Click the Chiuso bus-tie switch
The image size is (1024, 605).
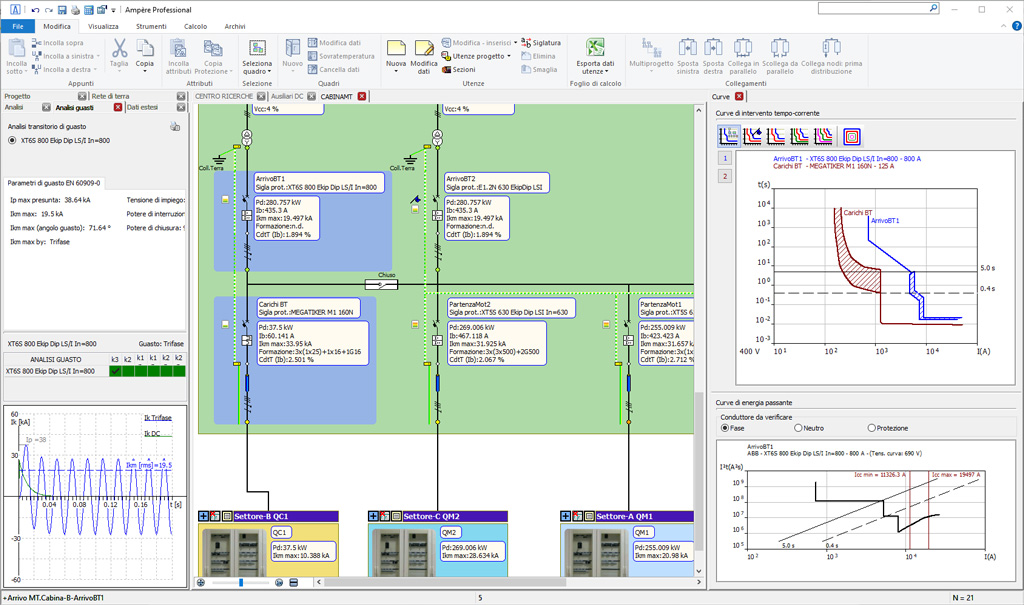[381, 284]
